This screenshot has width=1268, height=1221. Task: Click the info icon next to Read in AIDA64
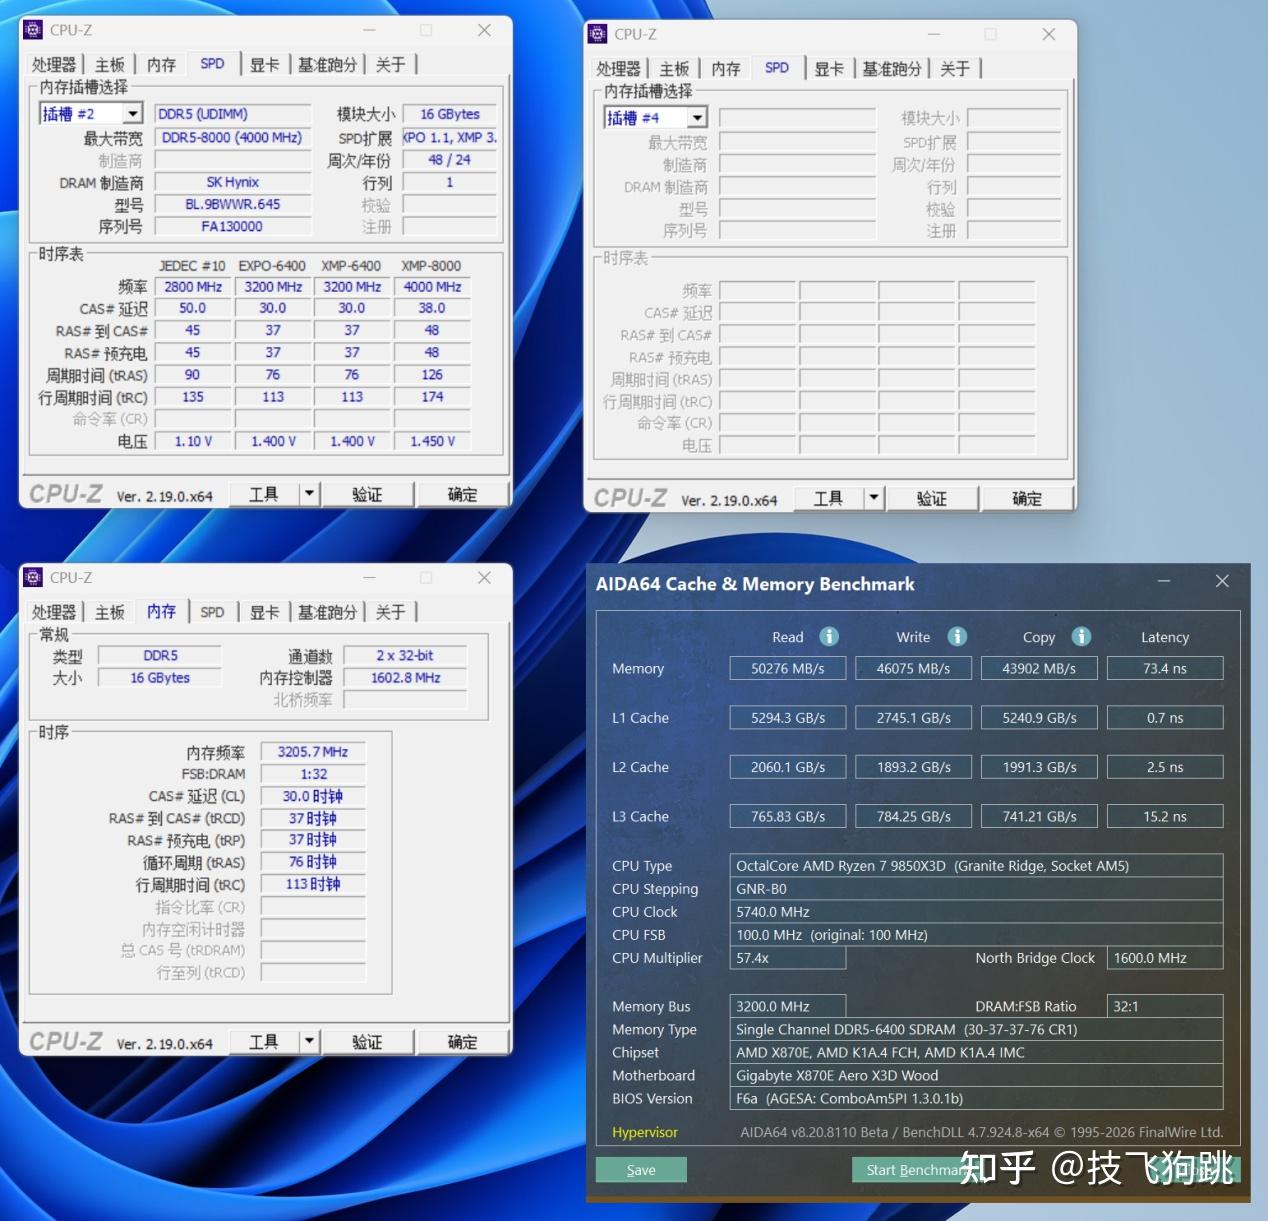pyautogui.click(x=829, y=636)
